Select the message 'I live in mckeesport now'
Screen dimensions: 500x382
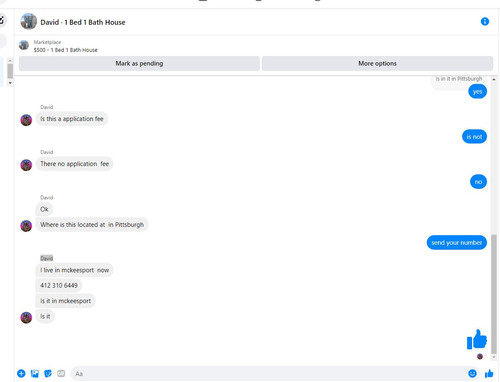coord(74,270)
